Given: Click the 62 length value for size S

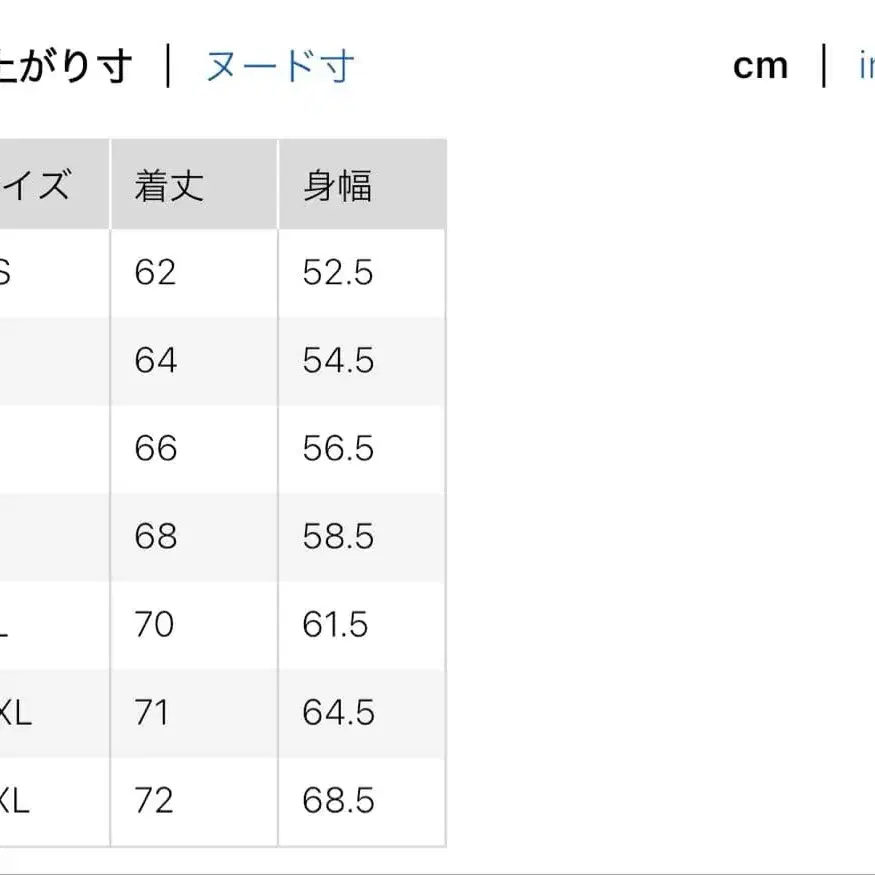Looking at the screenshot, I should click(x=153, y=270).
